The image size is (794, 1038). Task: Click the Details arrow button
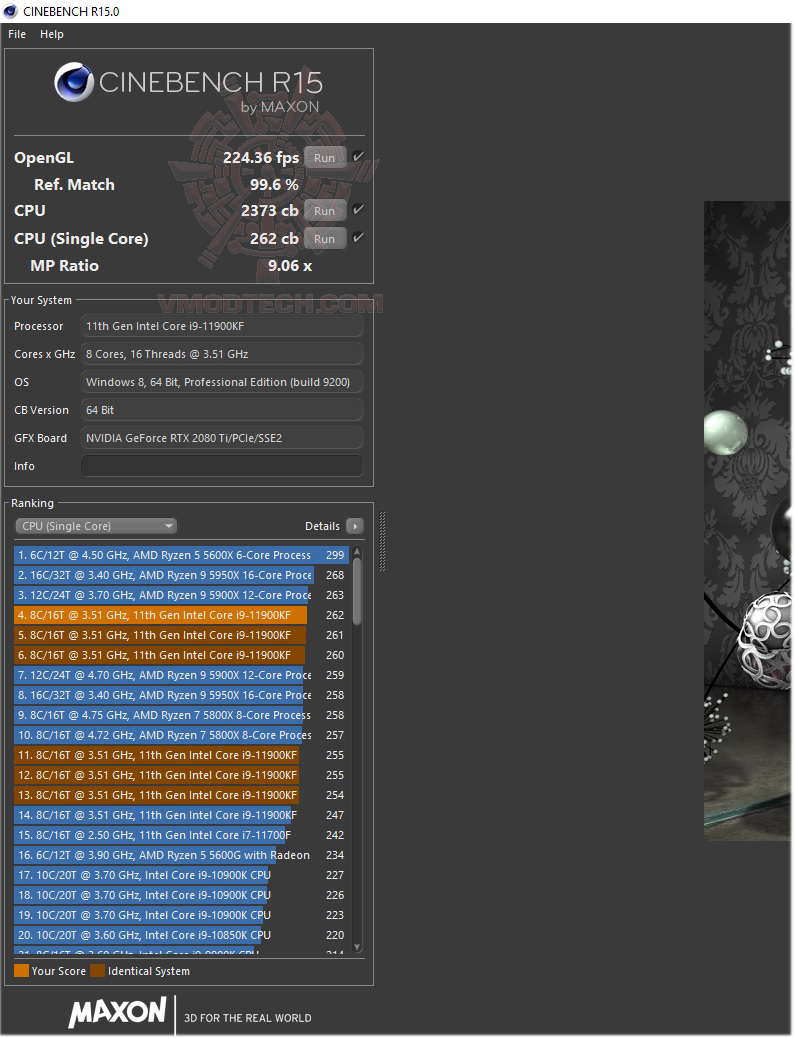(355, 526)
